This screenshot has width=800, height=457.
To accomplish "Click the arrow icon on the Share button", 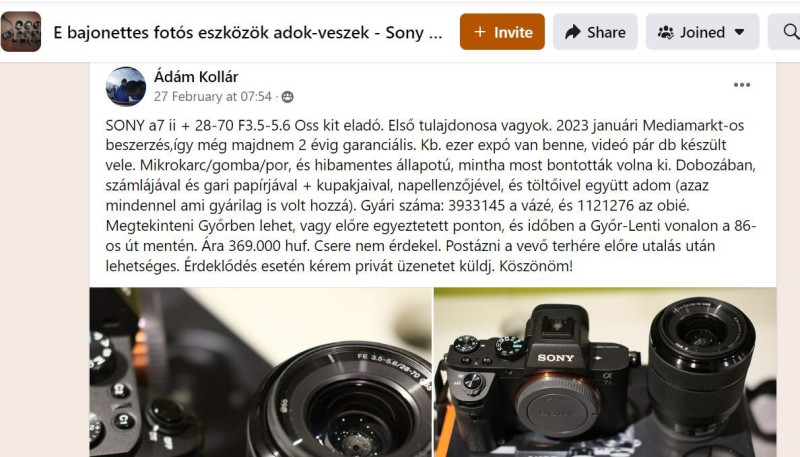I will 573,32.
